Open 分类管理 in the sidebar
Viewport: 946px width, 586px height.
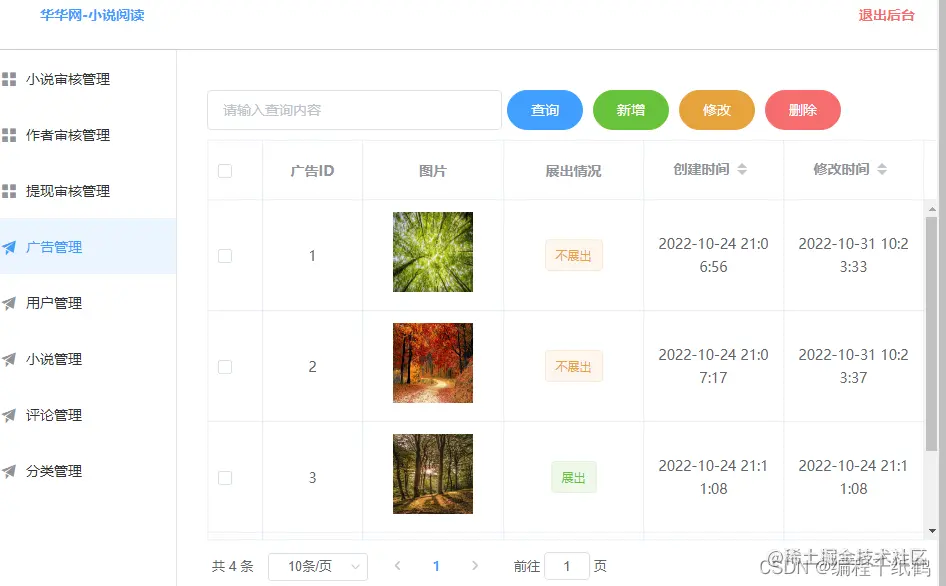(x=88, y=471)
